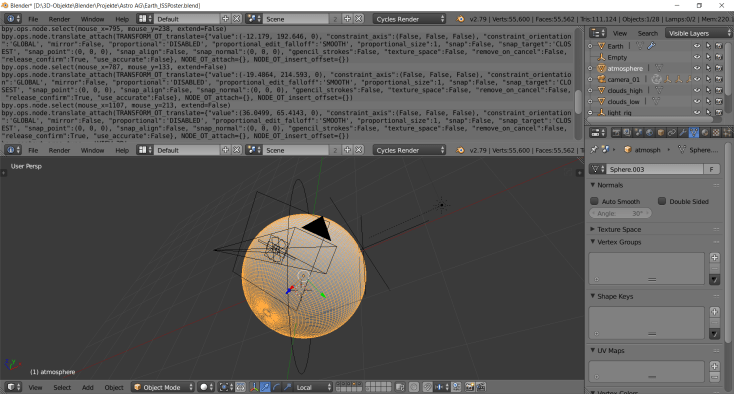Open the Render Layers properties tab
734x394 pixels.
627,133
